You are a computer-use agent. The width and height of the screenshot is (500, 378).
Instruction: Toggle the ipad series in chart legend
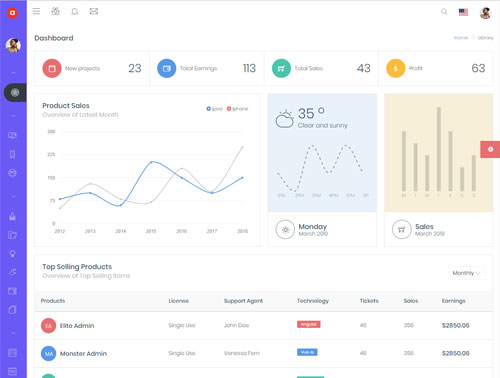point(214,109)
